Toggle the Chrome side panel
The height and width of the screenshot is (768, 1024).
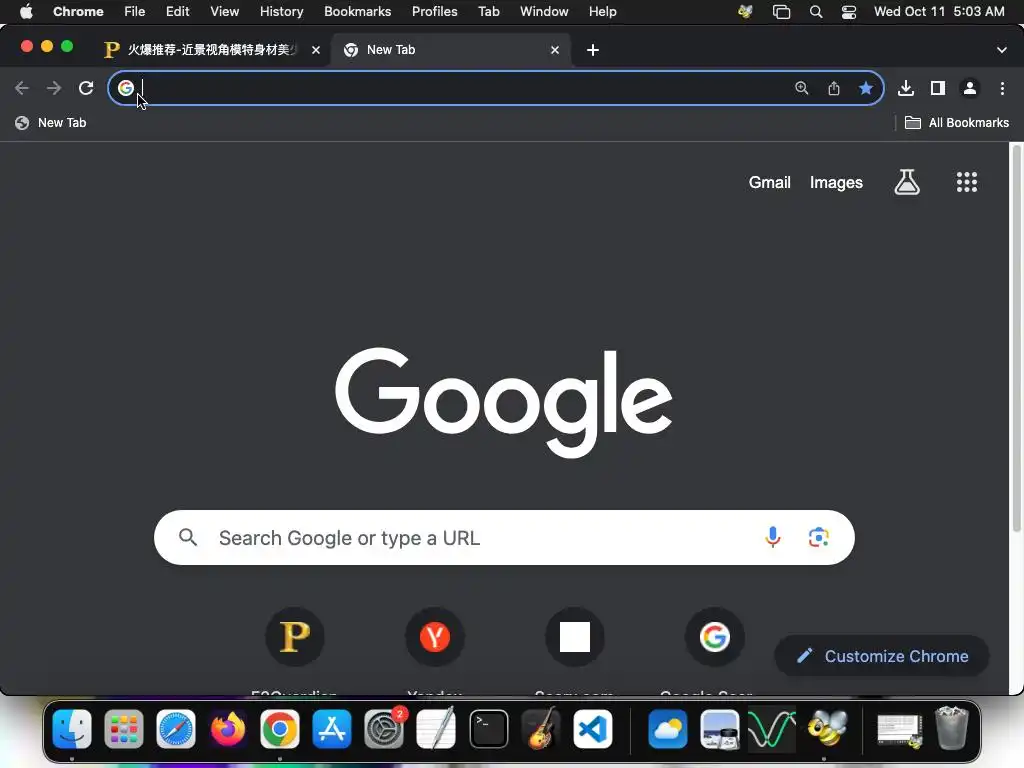click(x=938, y=88)
